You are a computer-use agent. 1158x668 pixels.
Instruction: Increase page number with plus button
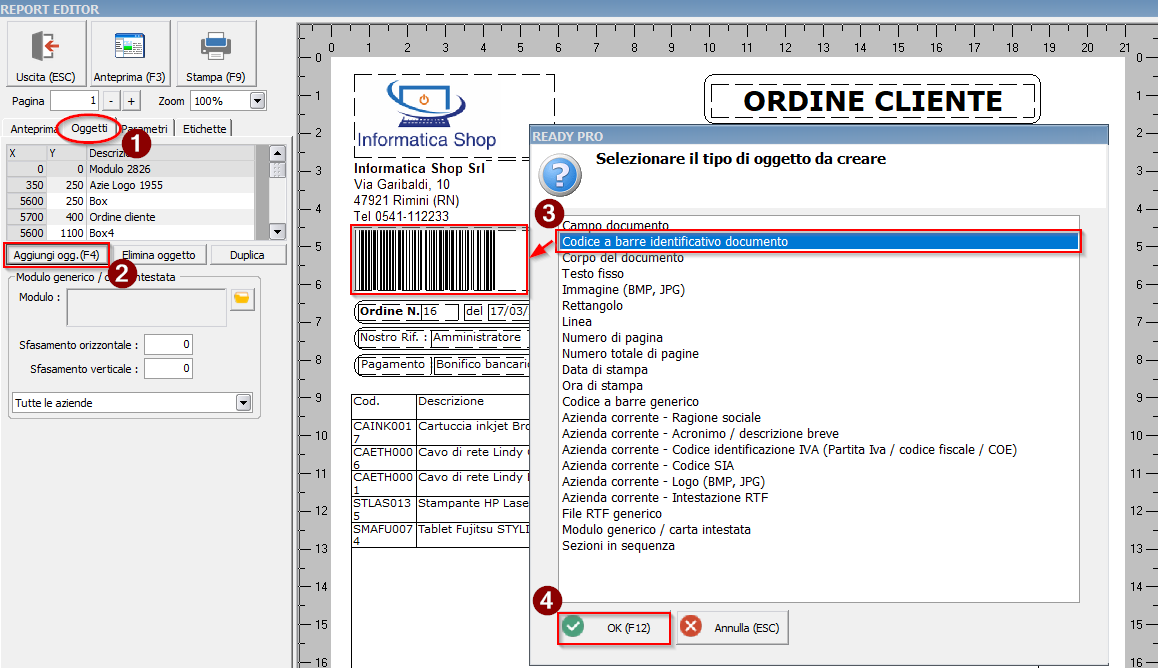(x=131, y=101)
